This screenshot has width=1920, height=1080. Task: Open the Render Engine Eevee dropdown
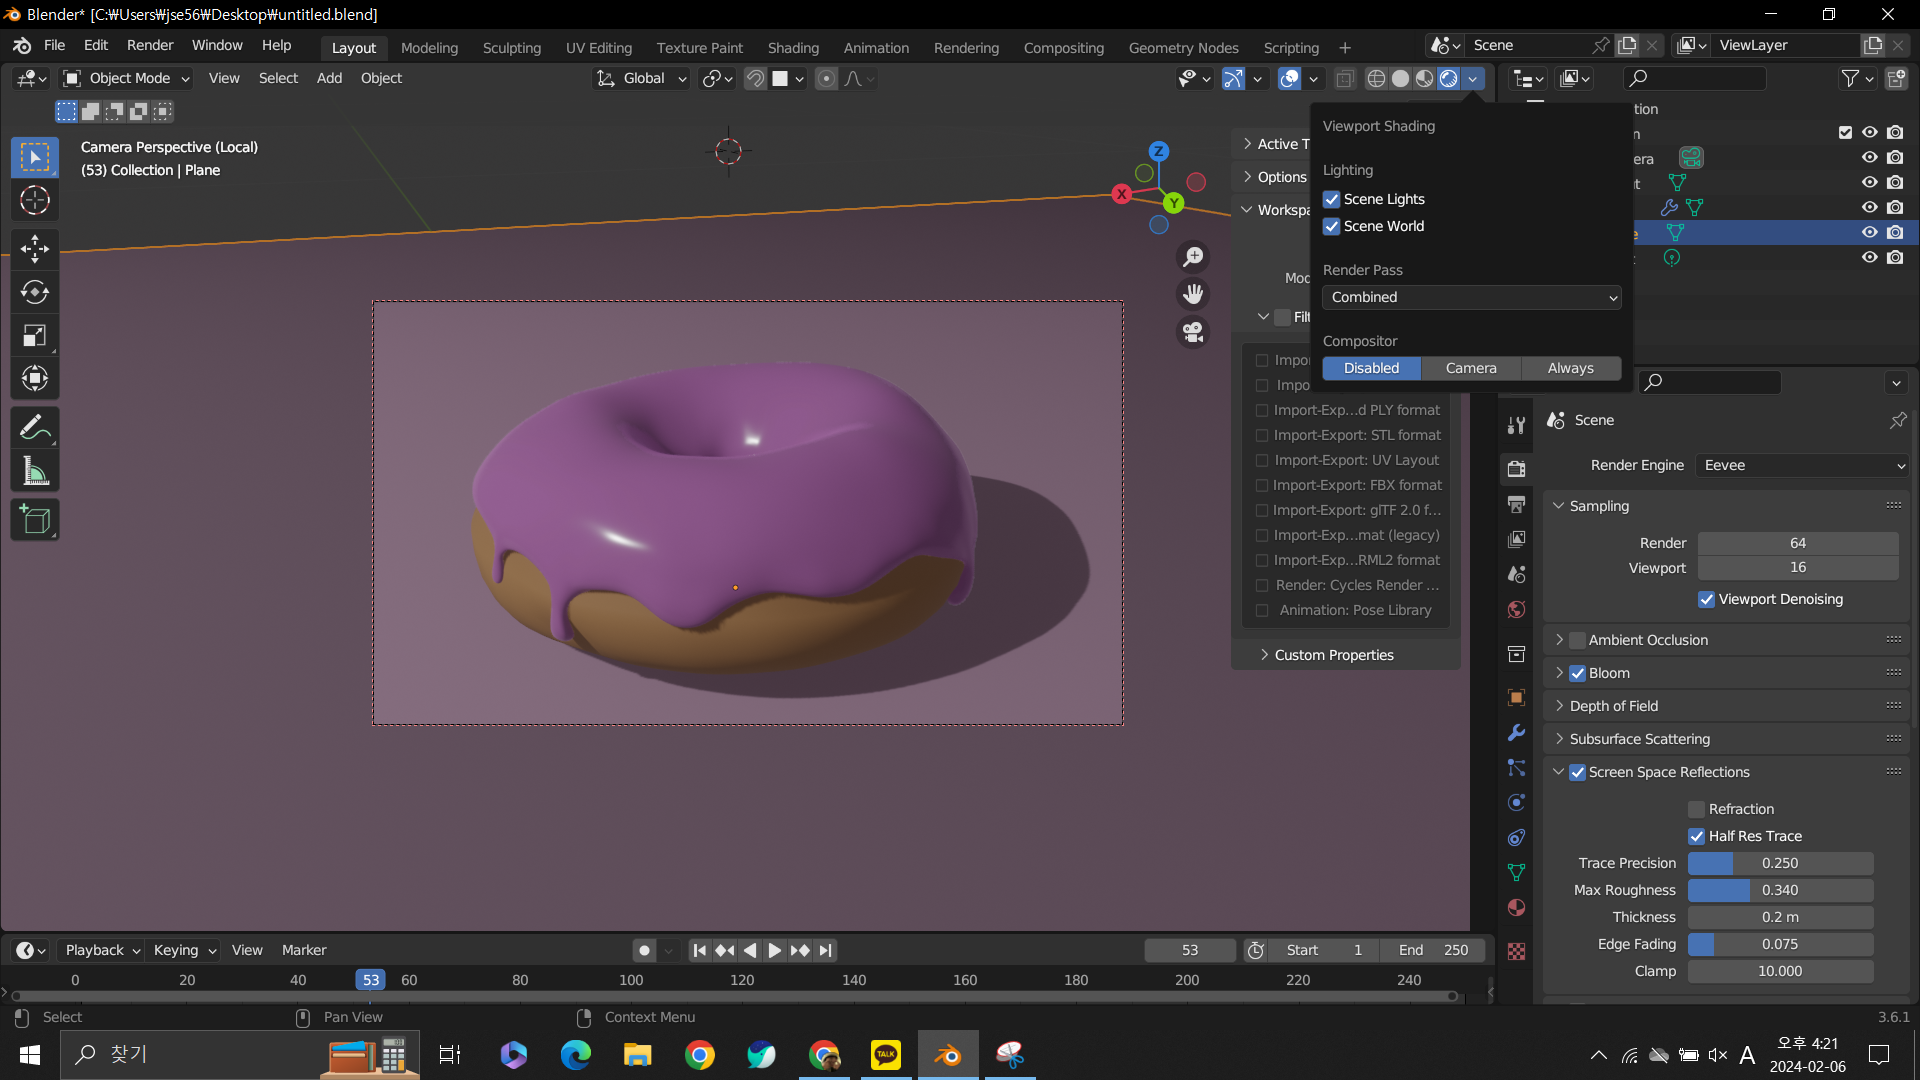click(1802, 465)
